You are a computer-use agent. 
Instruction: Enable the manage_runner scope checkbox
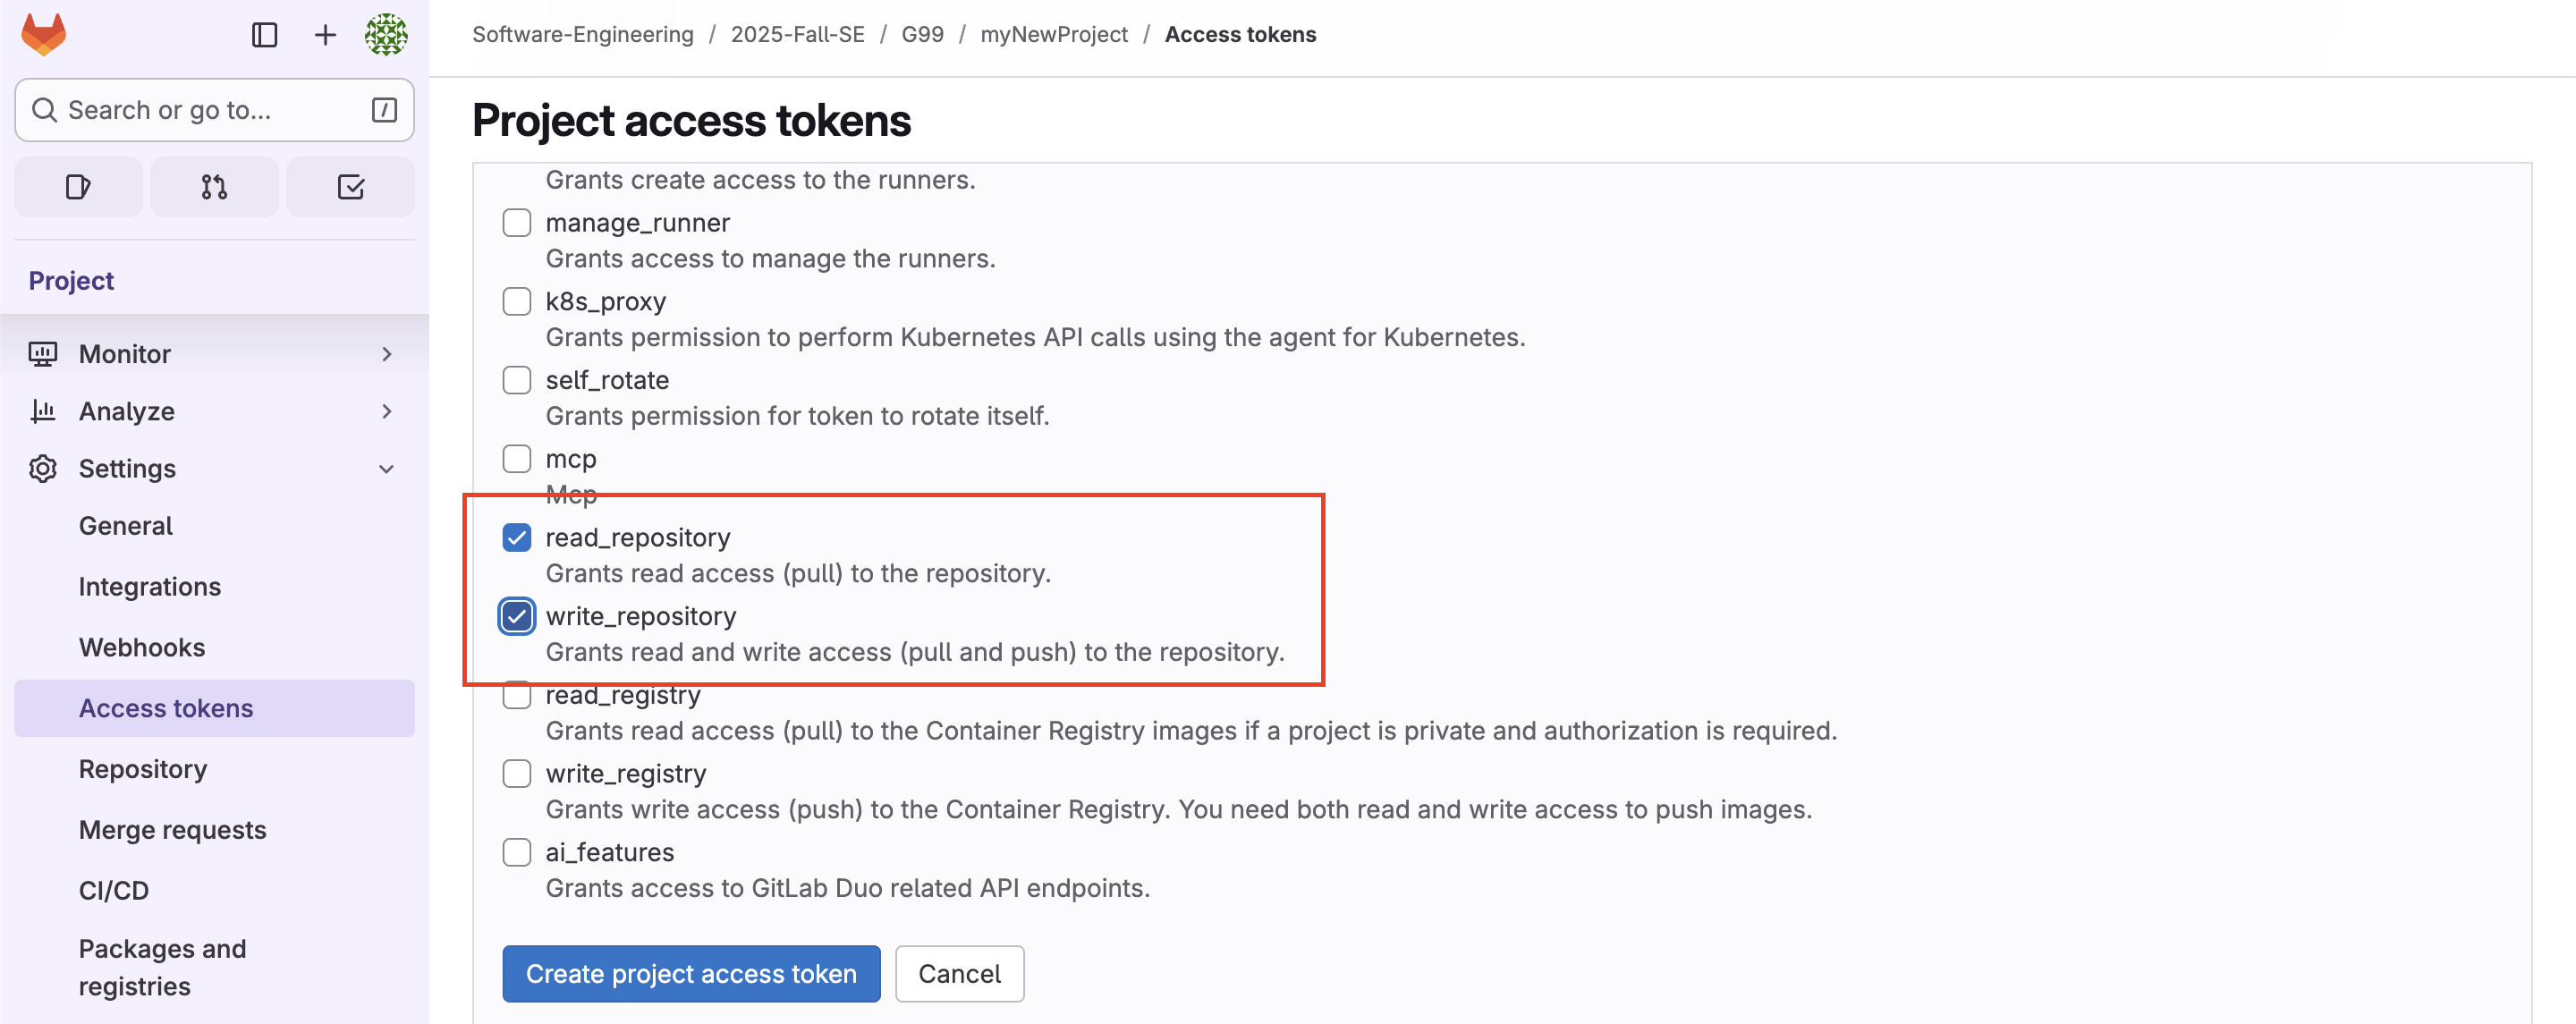[x=517, y=223]
